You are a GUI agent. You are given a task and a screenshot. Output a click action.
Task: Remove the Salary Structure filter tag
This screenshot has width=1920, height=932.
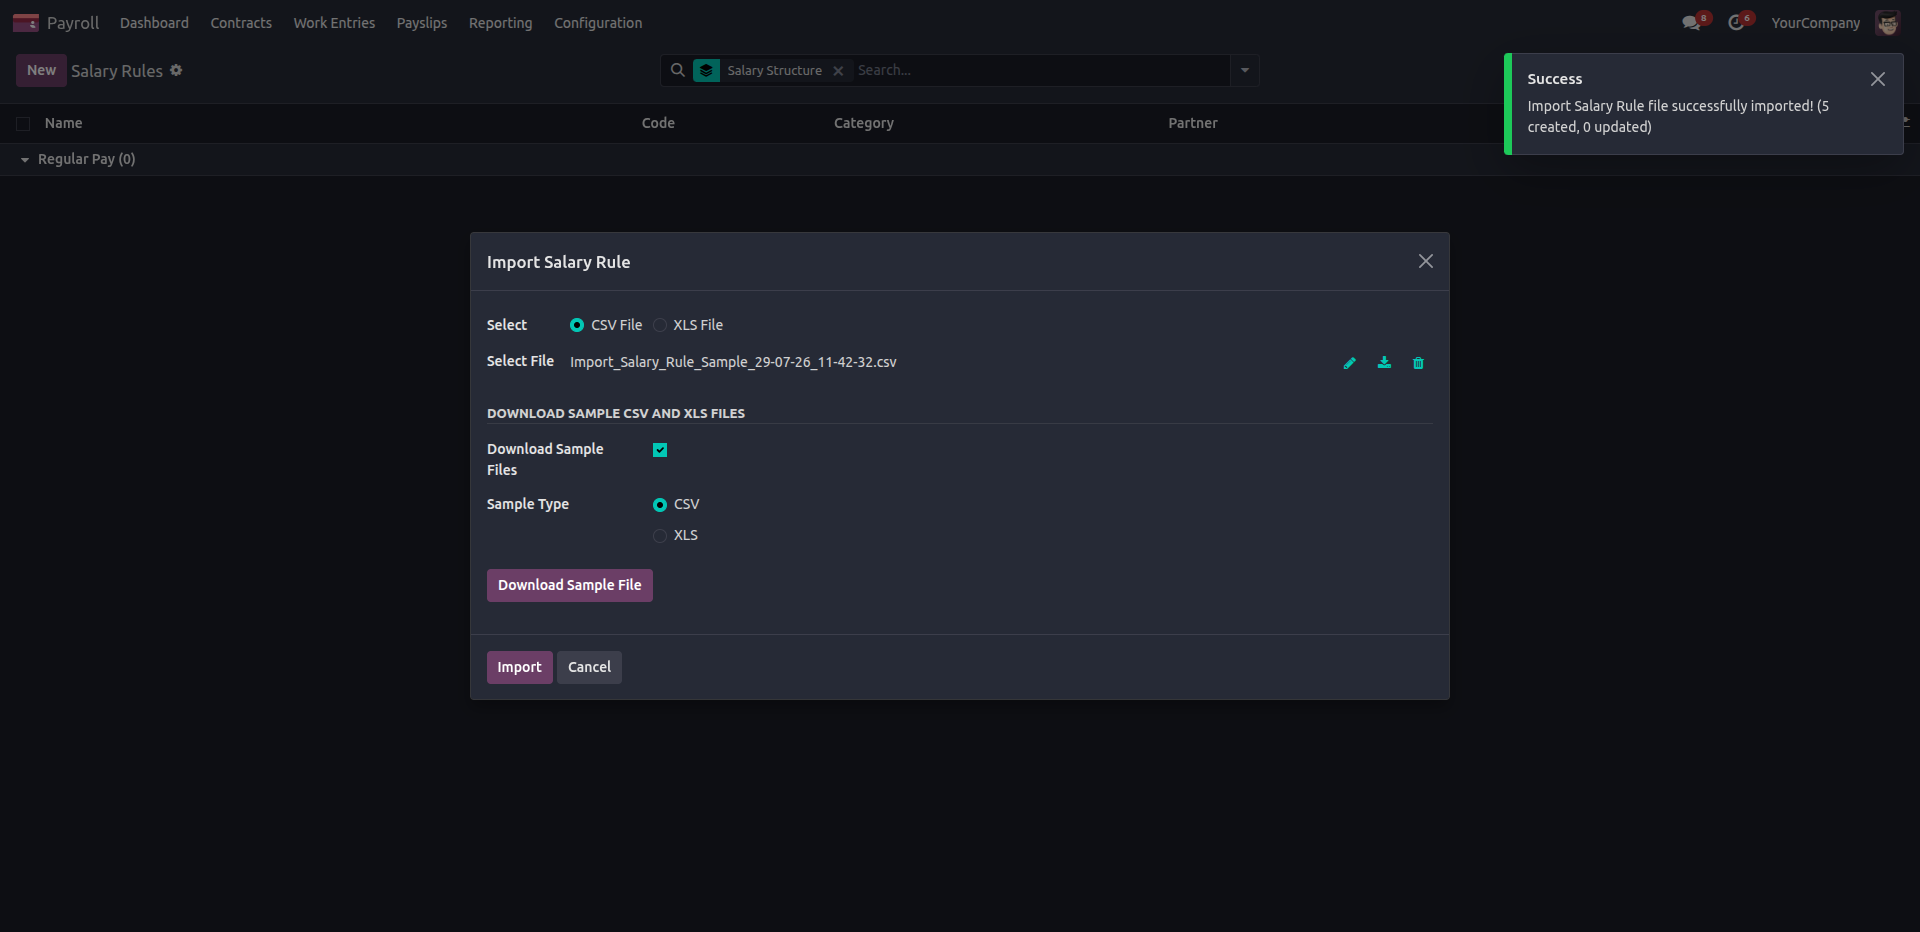(x=838, y=71)
